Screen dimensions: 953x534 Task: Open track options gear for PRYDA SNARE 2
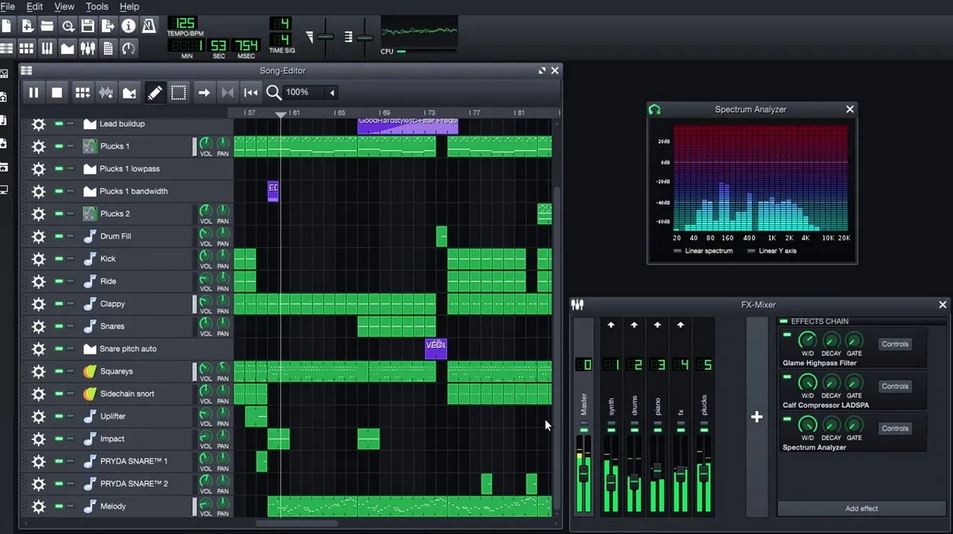point(38,484)
